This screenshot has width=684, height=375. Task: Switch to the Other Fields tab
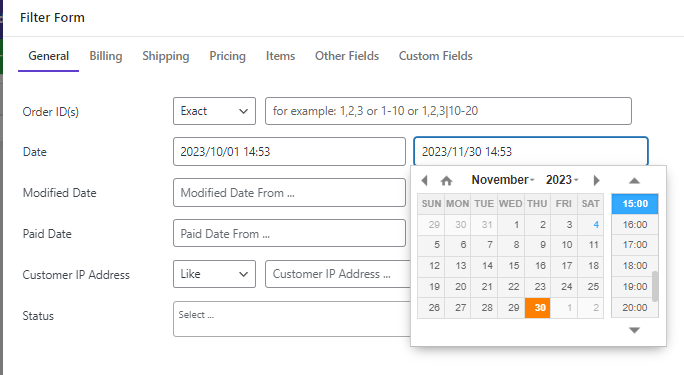pyautogui.click(x=347, y=56)
